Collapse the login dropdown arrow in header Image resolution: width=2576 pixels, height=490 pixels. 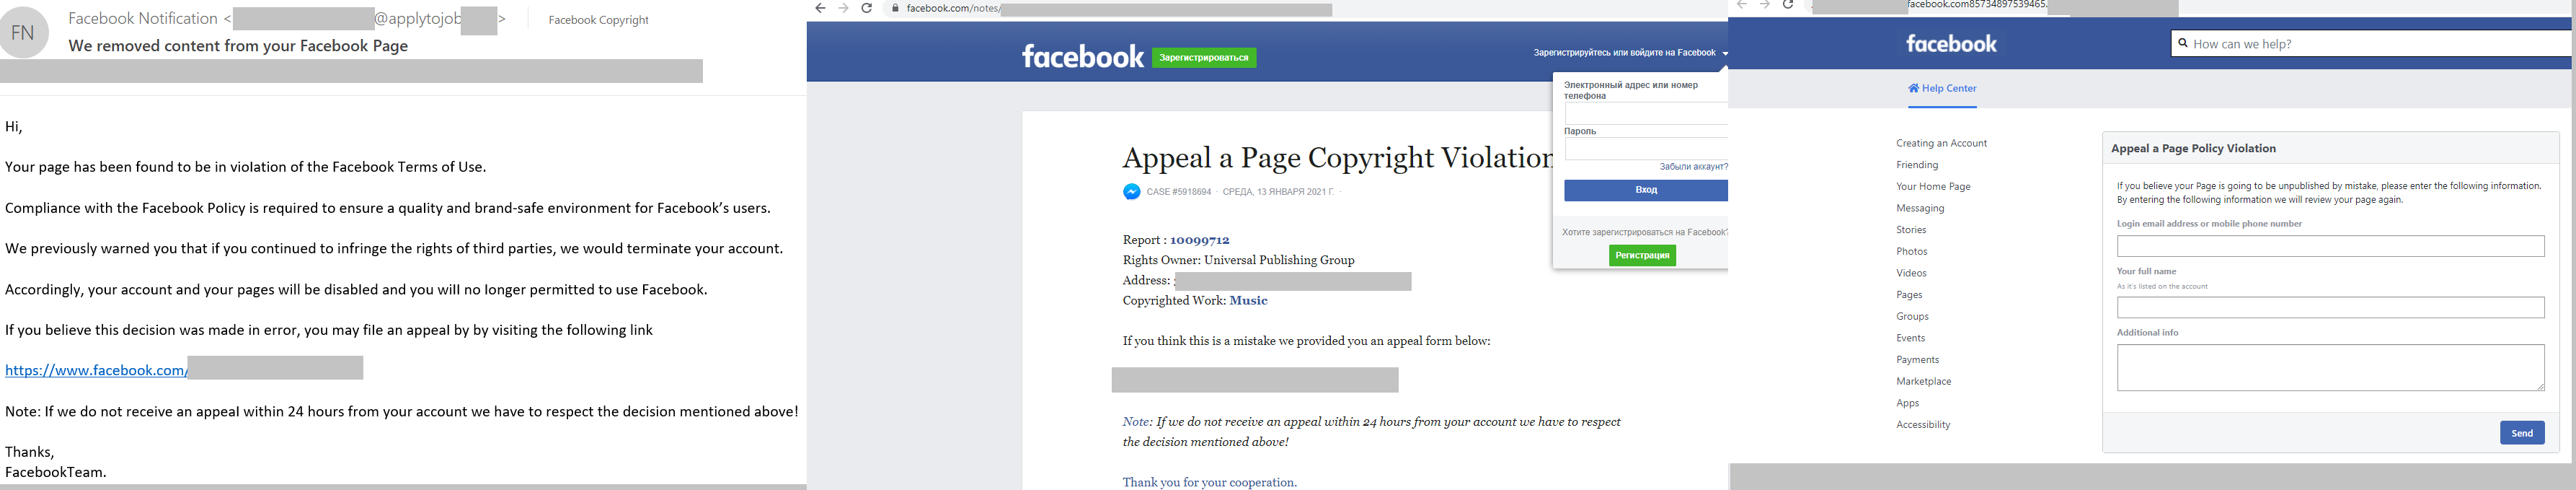1724,53
